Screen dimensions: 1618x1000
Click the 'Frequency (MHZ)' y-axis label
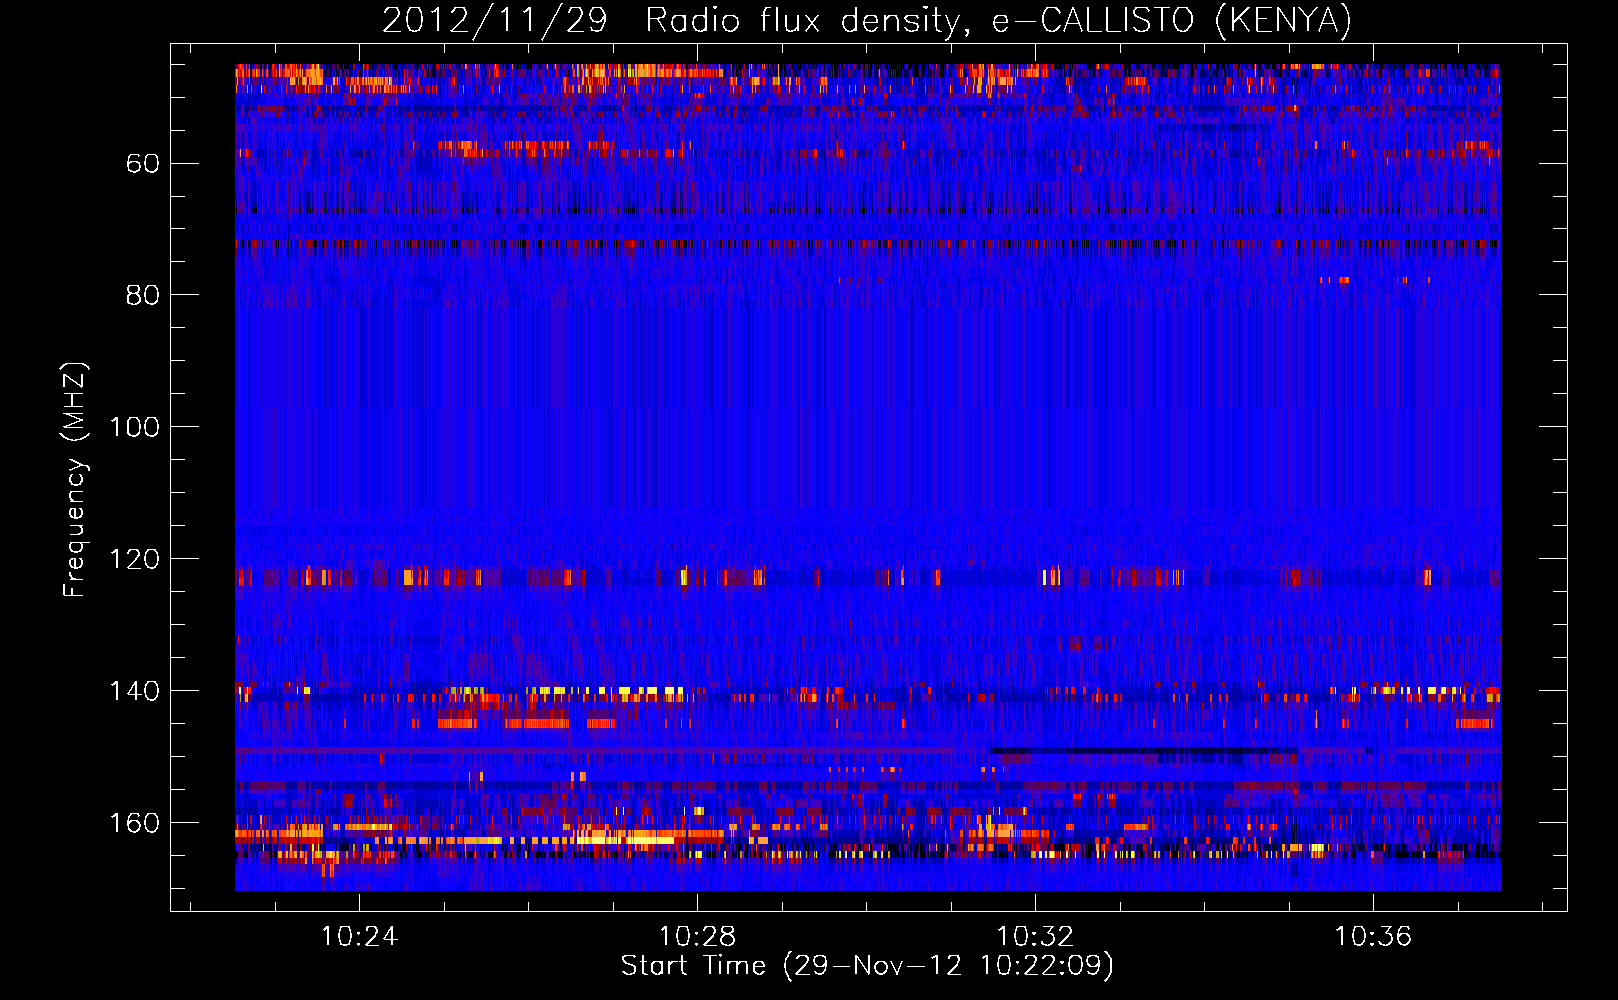coord(75,479)
